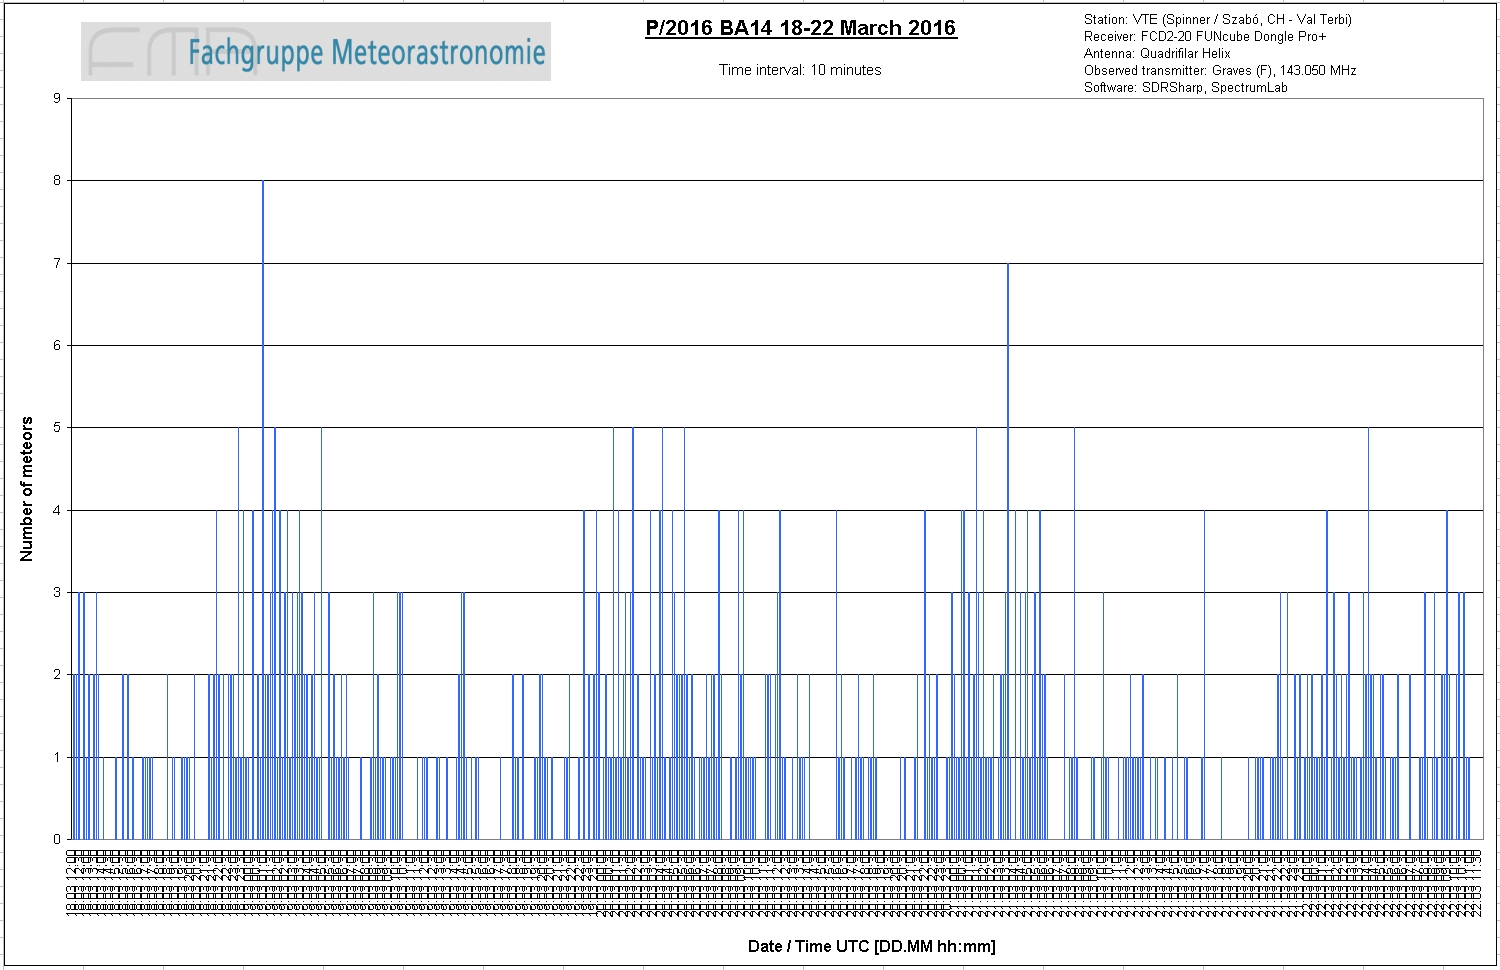
Task: Select the y-axis tick label 9
Action: coord(57,98)
